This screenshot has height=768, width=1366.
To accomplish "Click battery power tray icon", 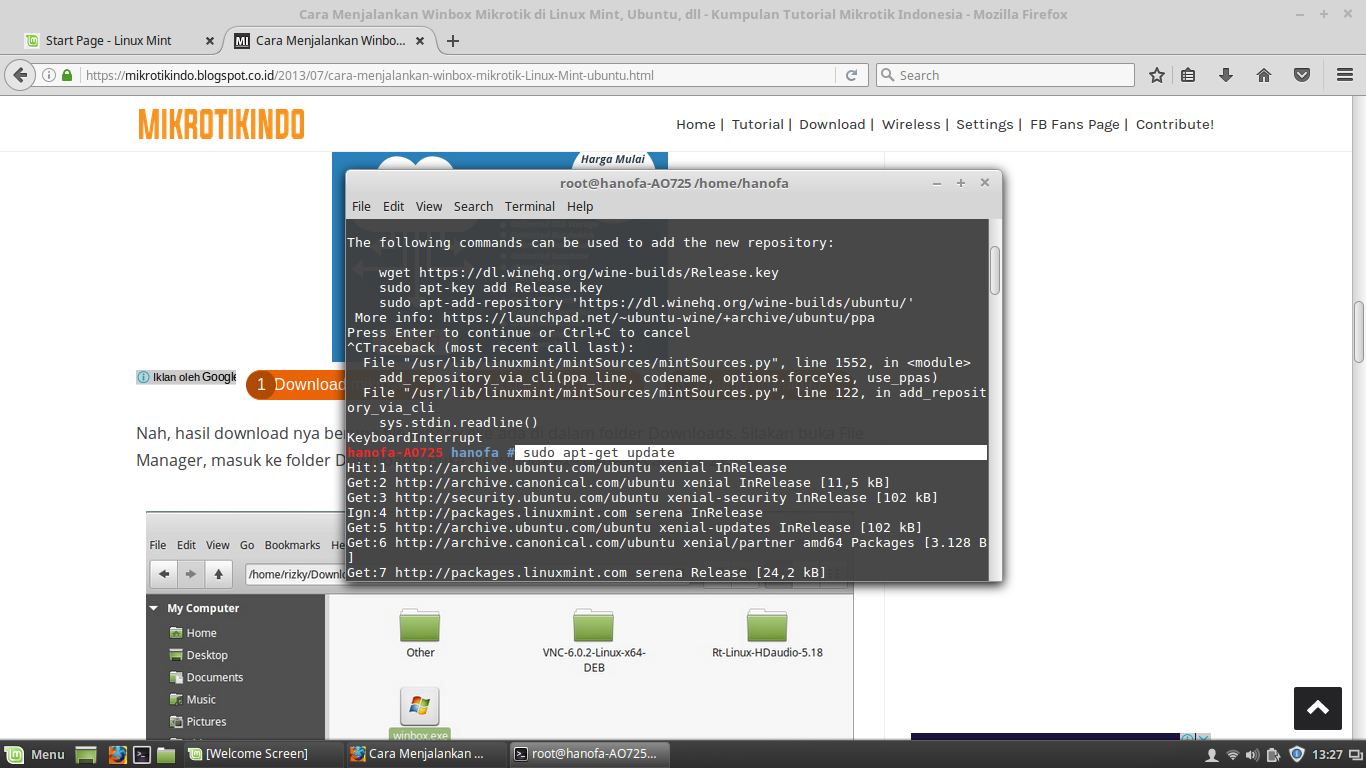I will [1275, 754].
